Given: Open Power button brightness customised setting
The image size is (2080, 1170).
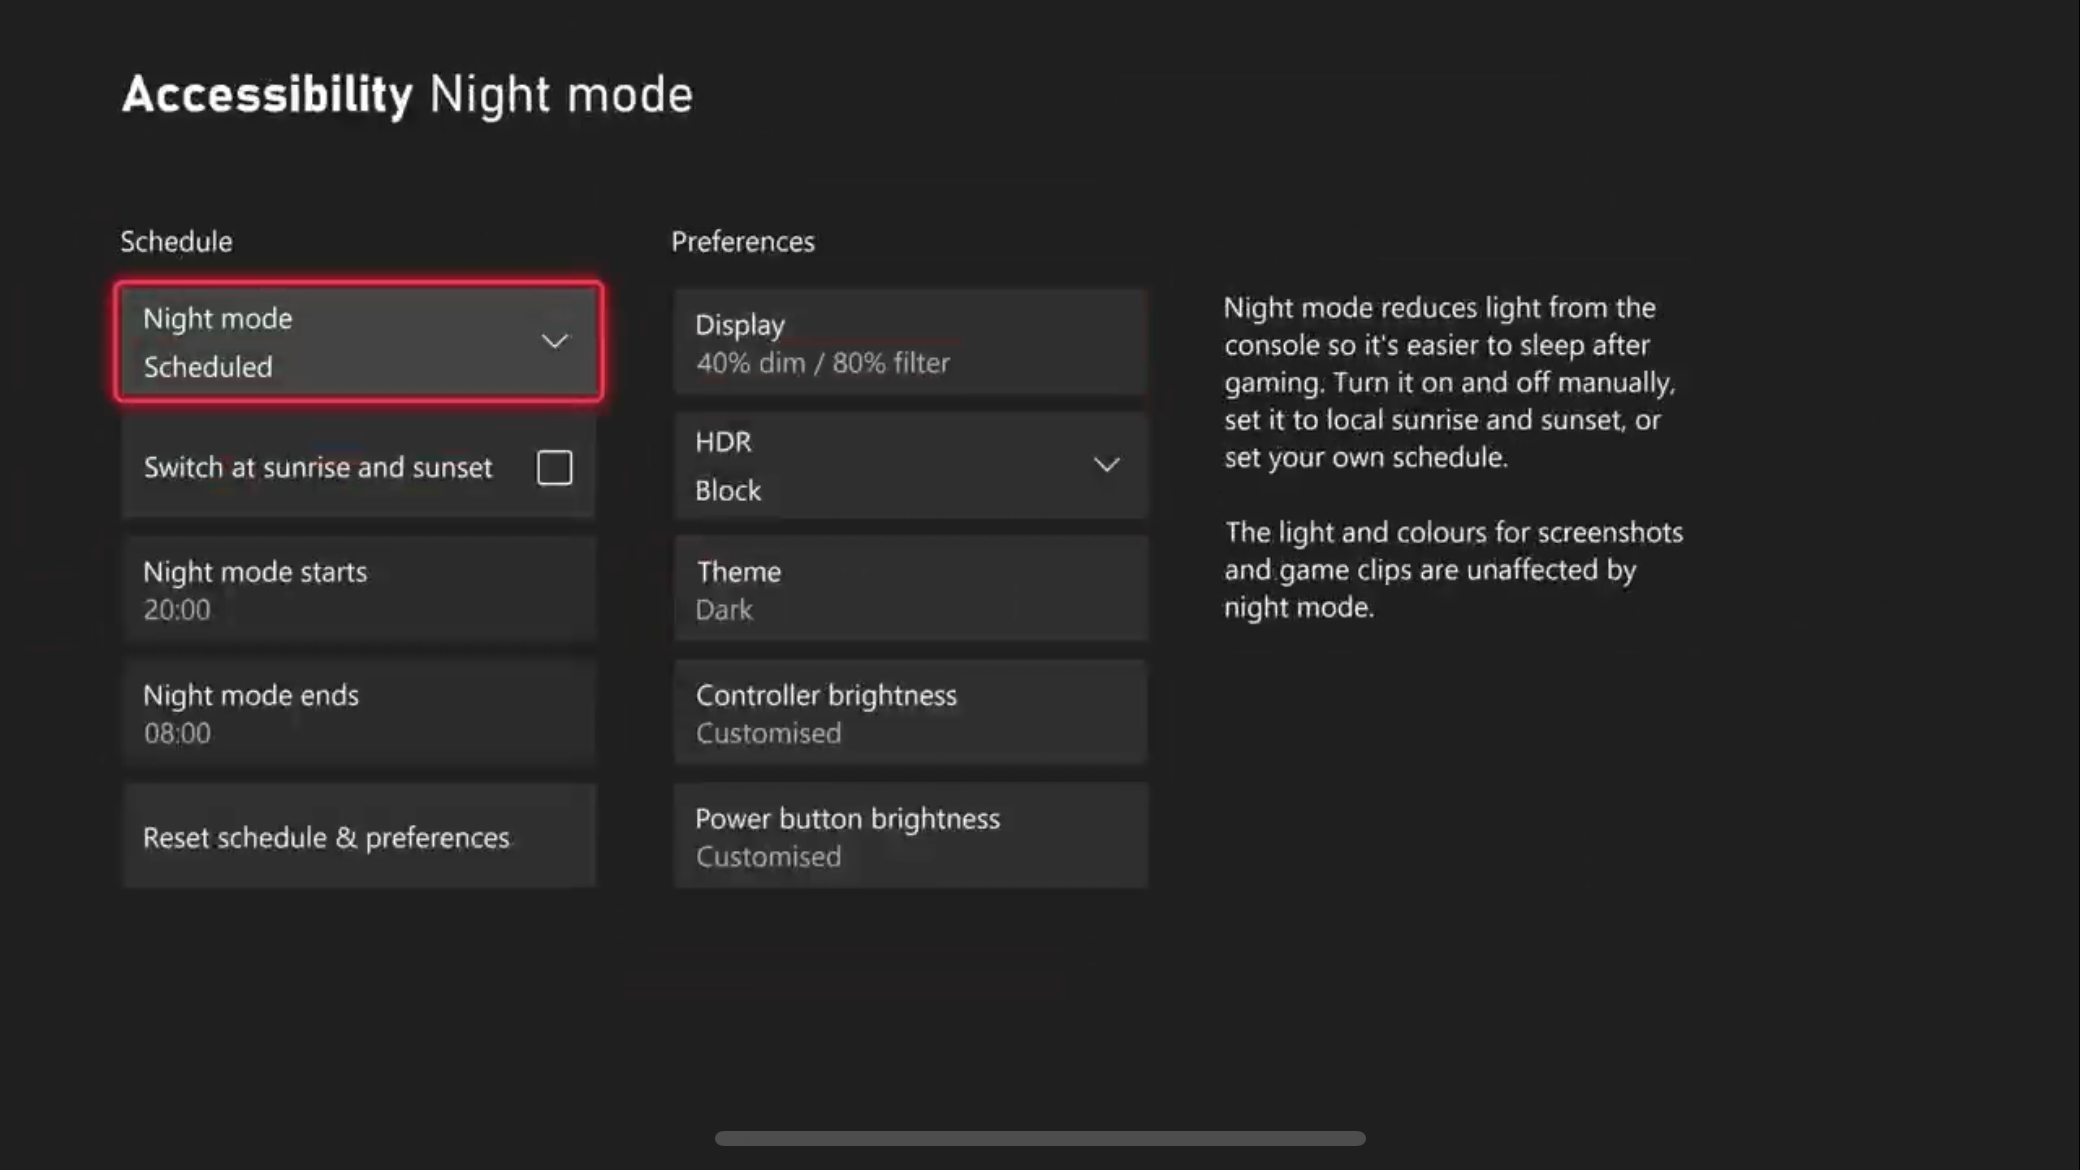Looking at the screenshot, I should [x=909, y=836].
